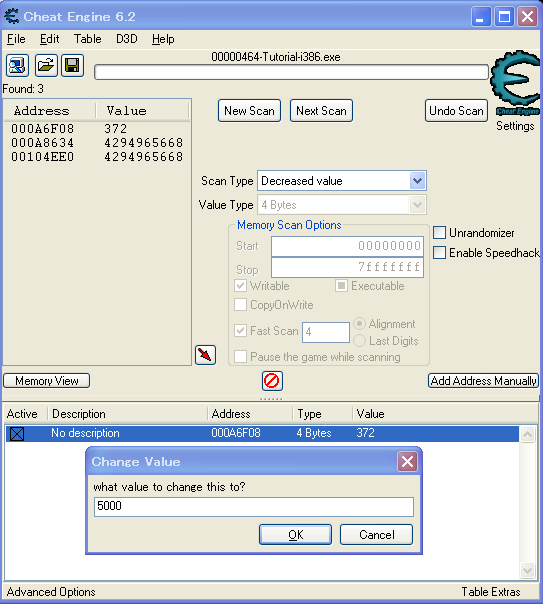Click the Value column header in results
Image resolution: width=543 pixels, height=604 pixels.
point(142,111)
